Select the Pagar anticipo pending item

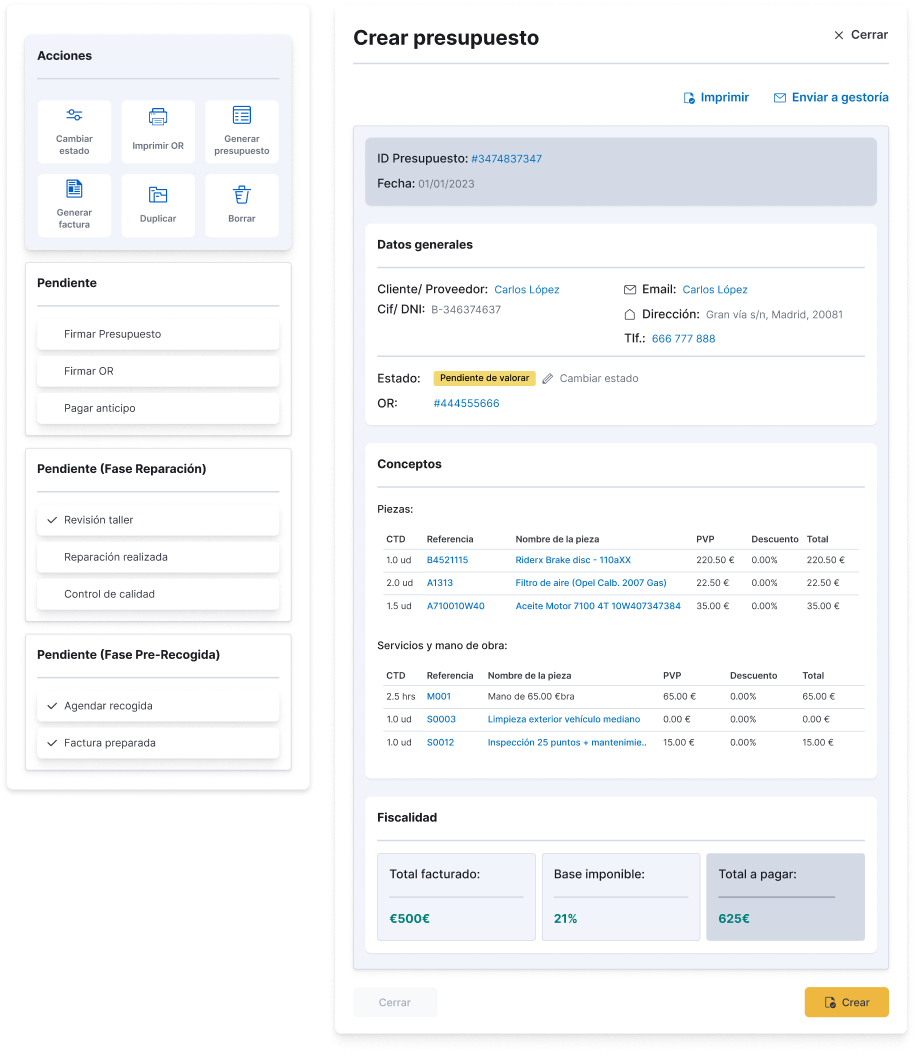coord(158,408)
